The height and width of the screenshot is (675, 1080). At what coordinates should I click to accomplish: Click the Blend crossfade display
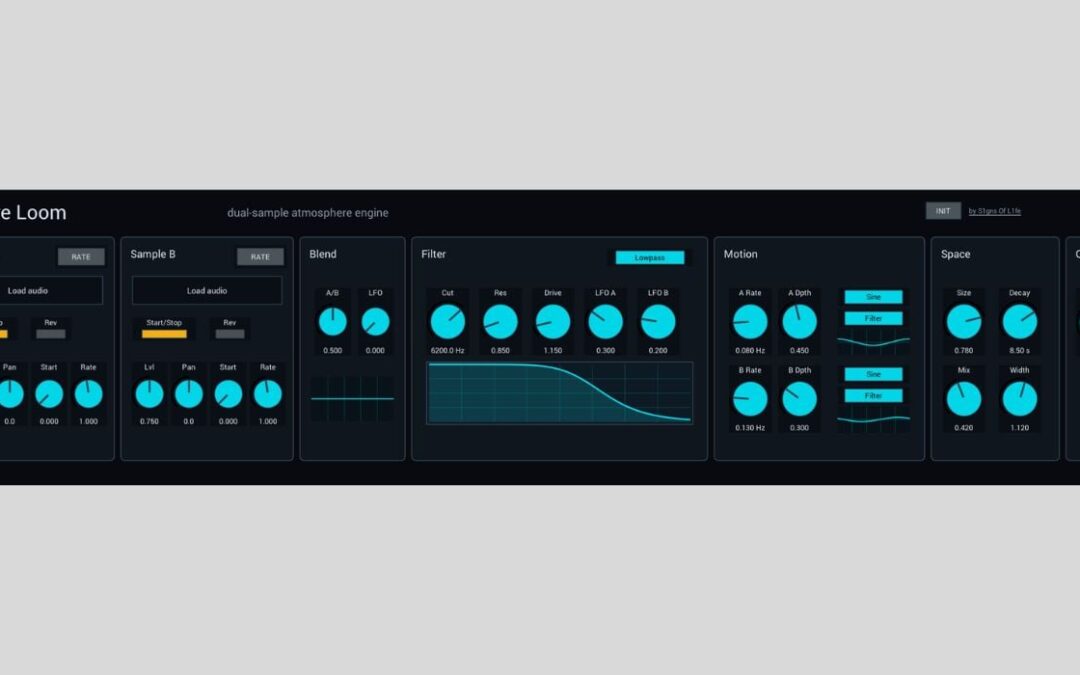click(x=352, y=398)
